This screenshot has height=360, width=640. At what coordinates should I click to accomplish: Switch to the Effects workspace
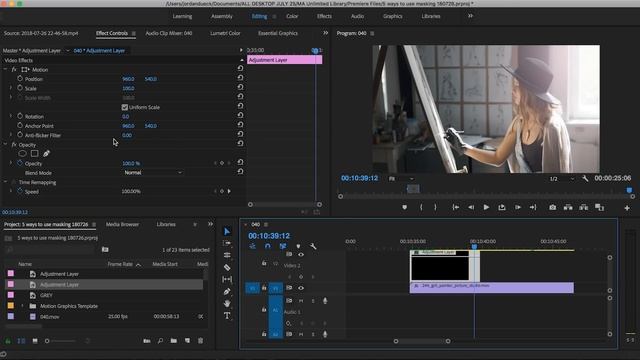324,16
